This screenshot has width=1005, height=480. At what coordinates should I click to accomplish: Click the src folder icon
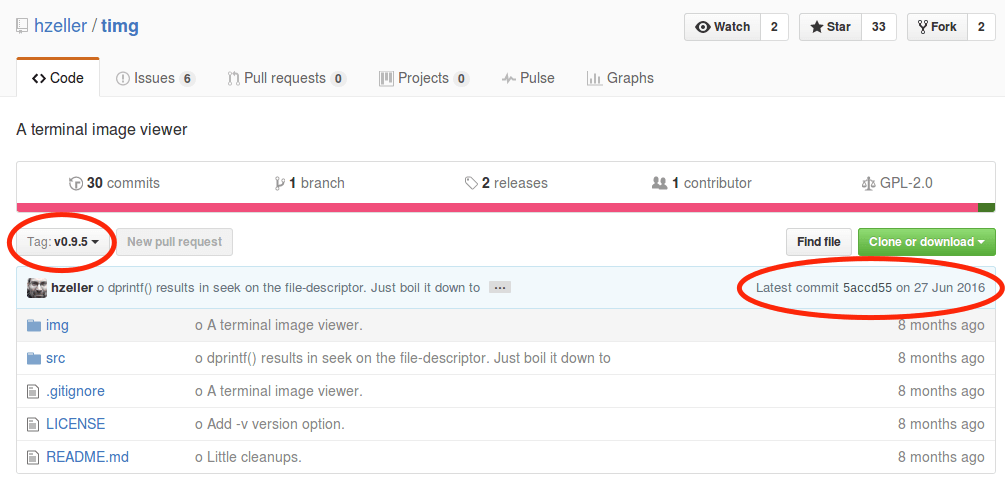coord(34,358)
